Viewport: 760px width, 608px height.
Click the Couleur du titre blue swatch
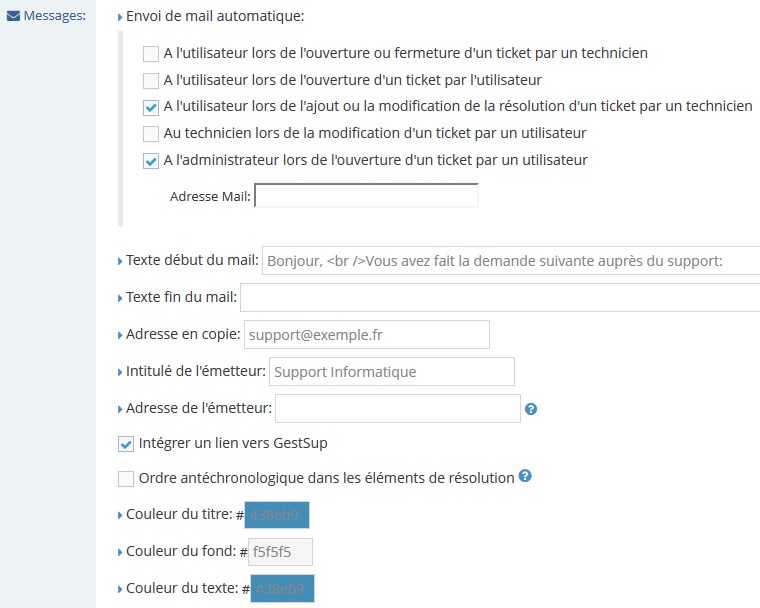[x=277, y=515]
